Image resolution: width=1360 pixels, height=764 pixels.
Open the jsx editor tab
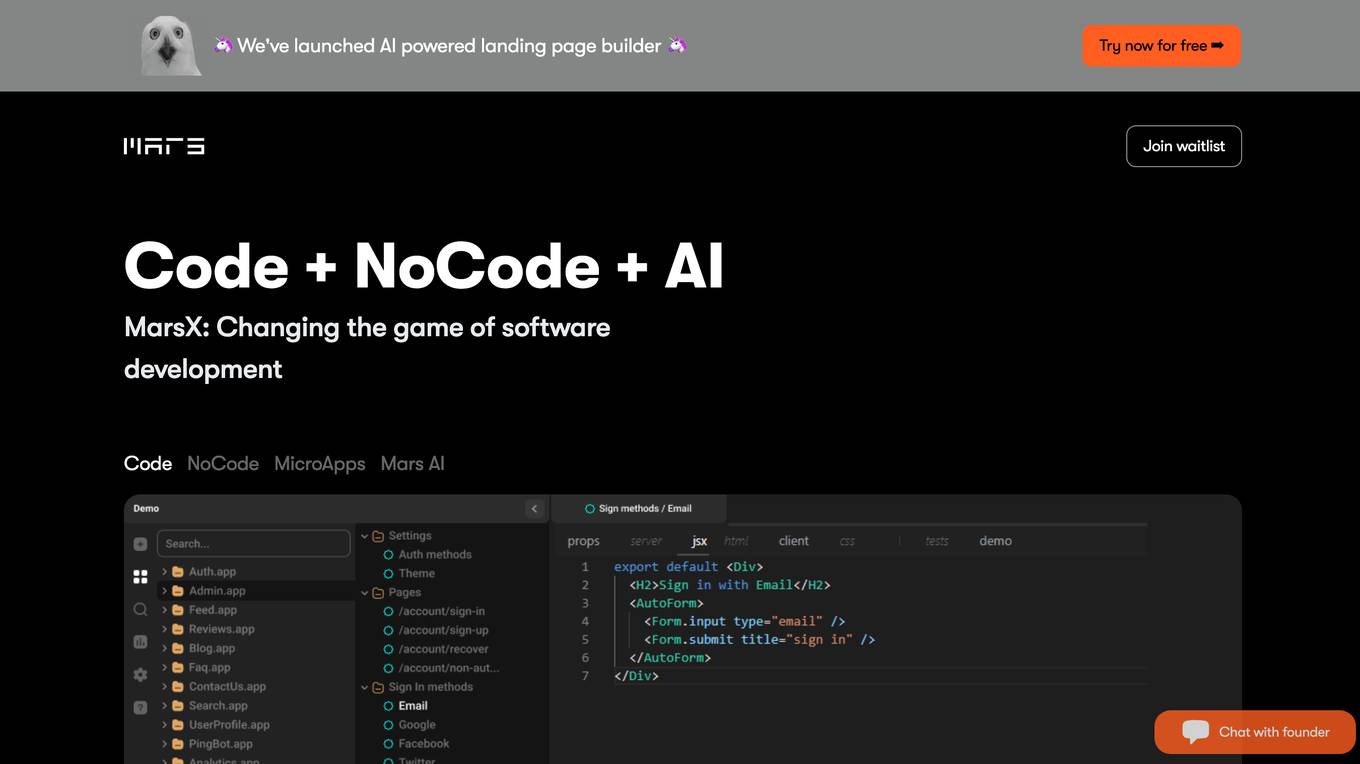click(x=700, y=541)
